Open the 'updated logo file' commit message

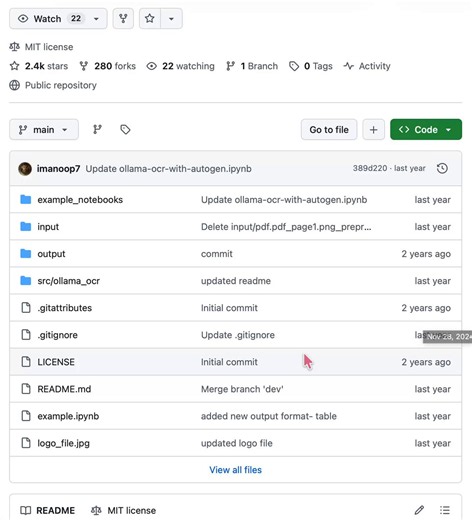[237, 443]
